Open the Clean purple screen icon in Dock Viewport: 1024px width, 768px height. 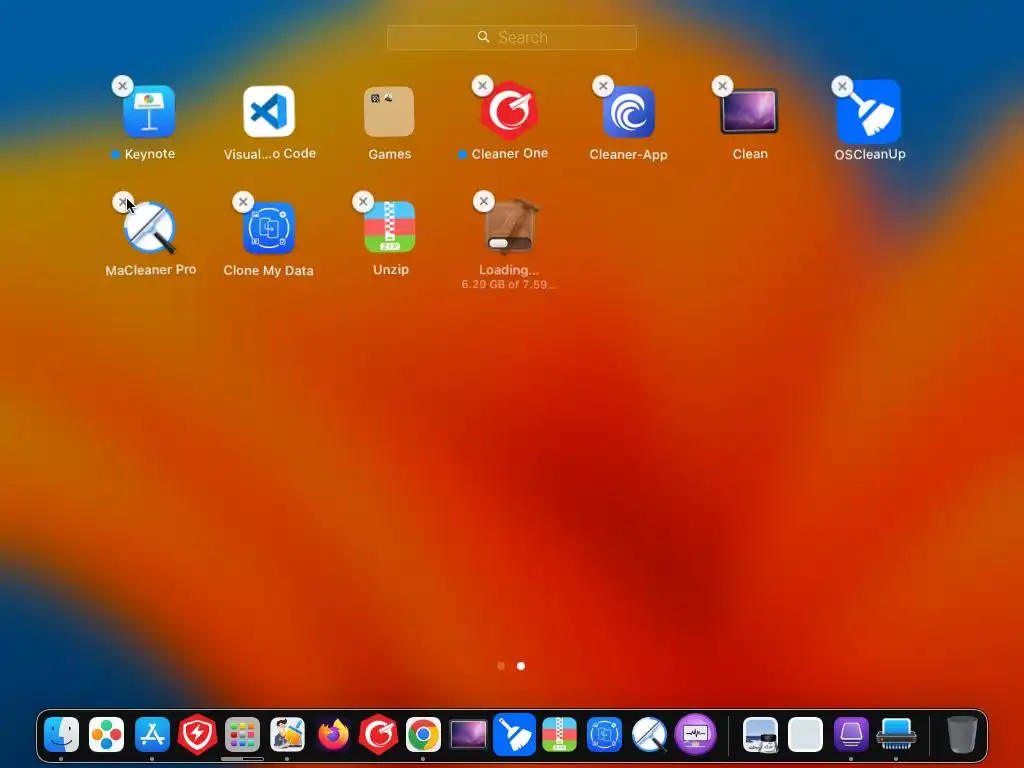coord(468,735)
